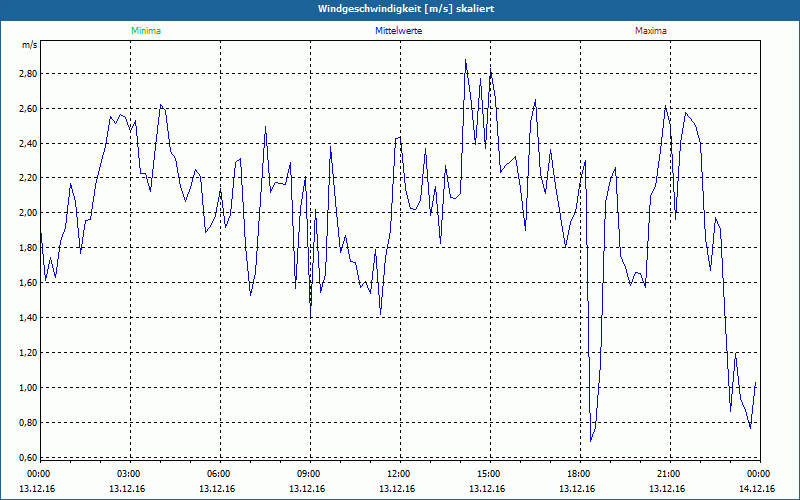Click the 2,20 y-axis value
The width and height of the screenshot is (800, 500).
[29, 178]
